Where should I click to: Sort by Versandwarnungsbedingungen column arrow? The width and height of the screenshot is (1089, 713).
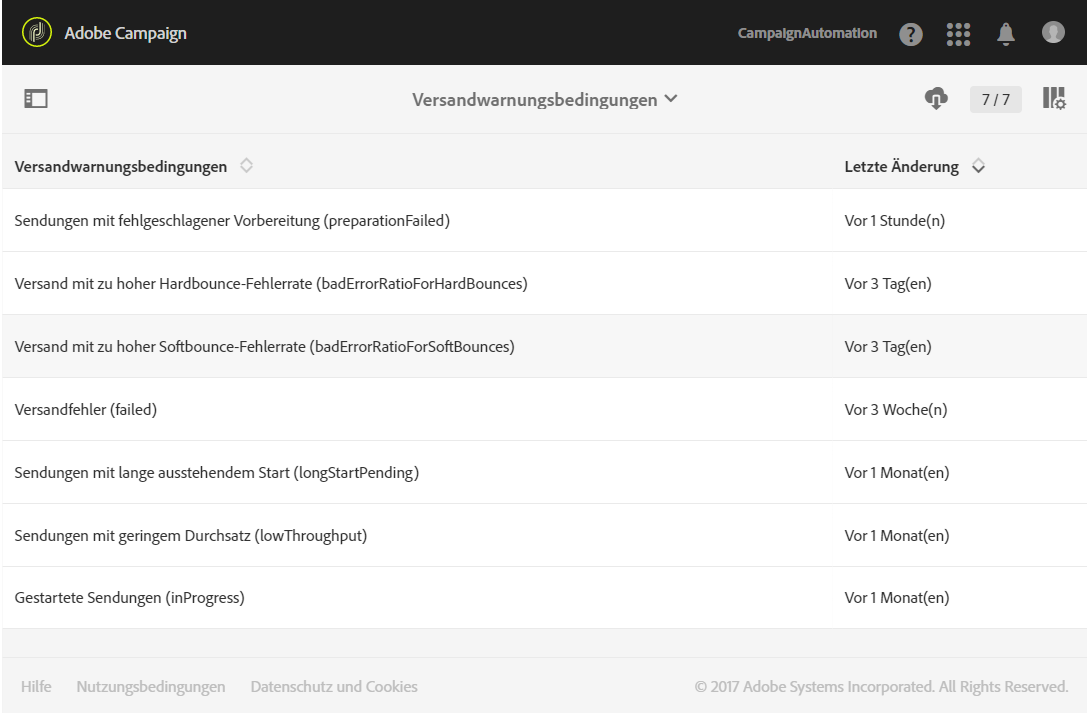[x=246, y=165]
